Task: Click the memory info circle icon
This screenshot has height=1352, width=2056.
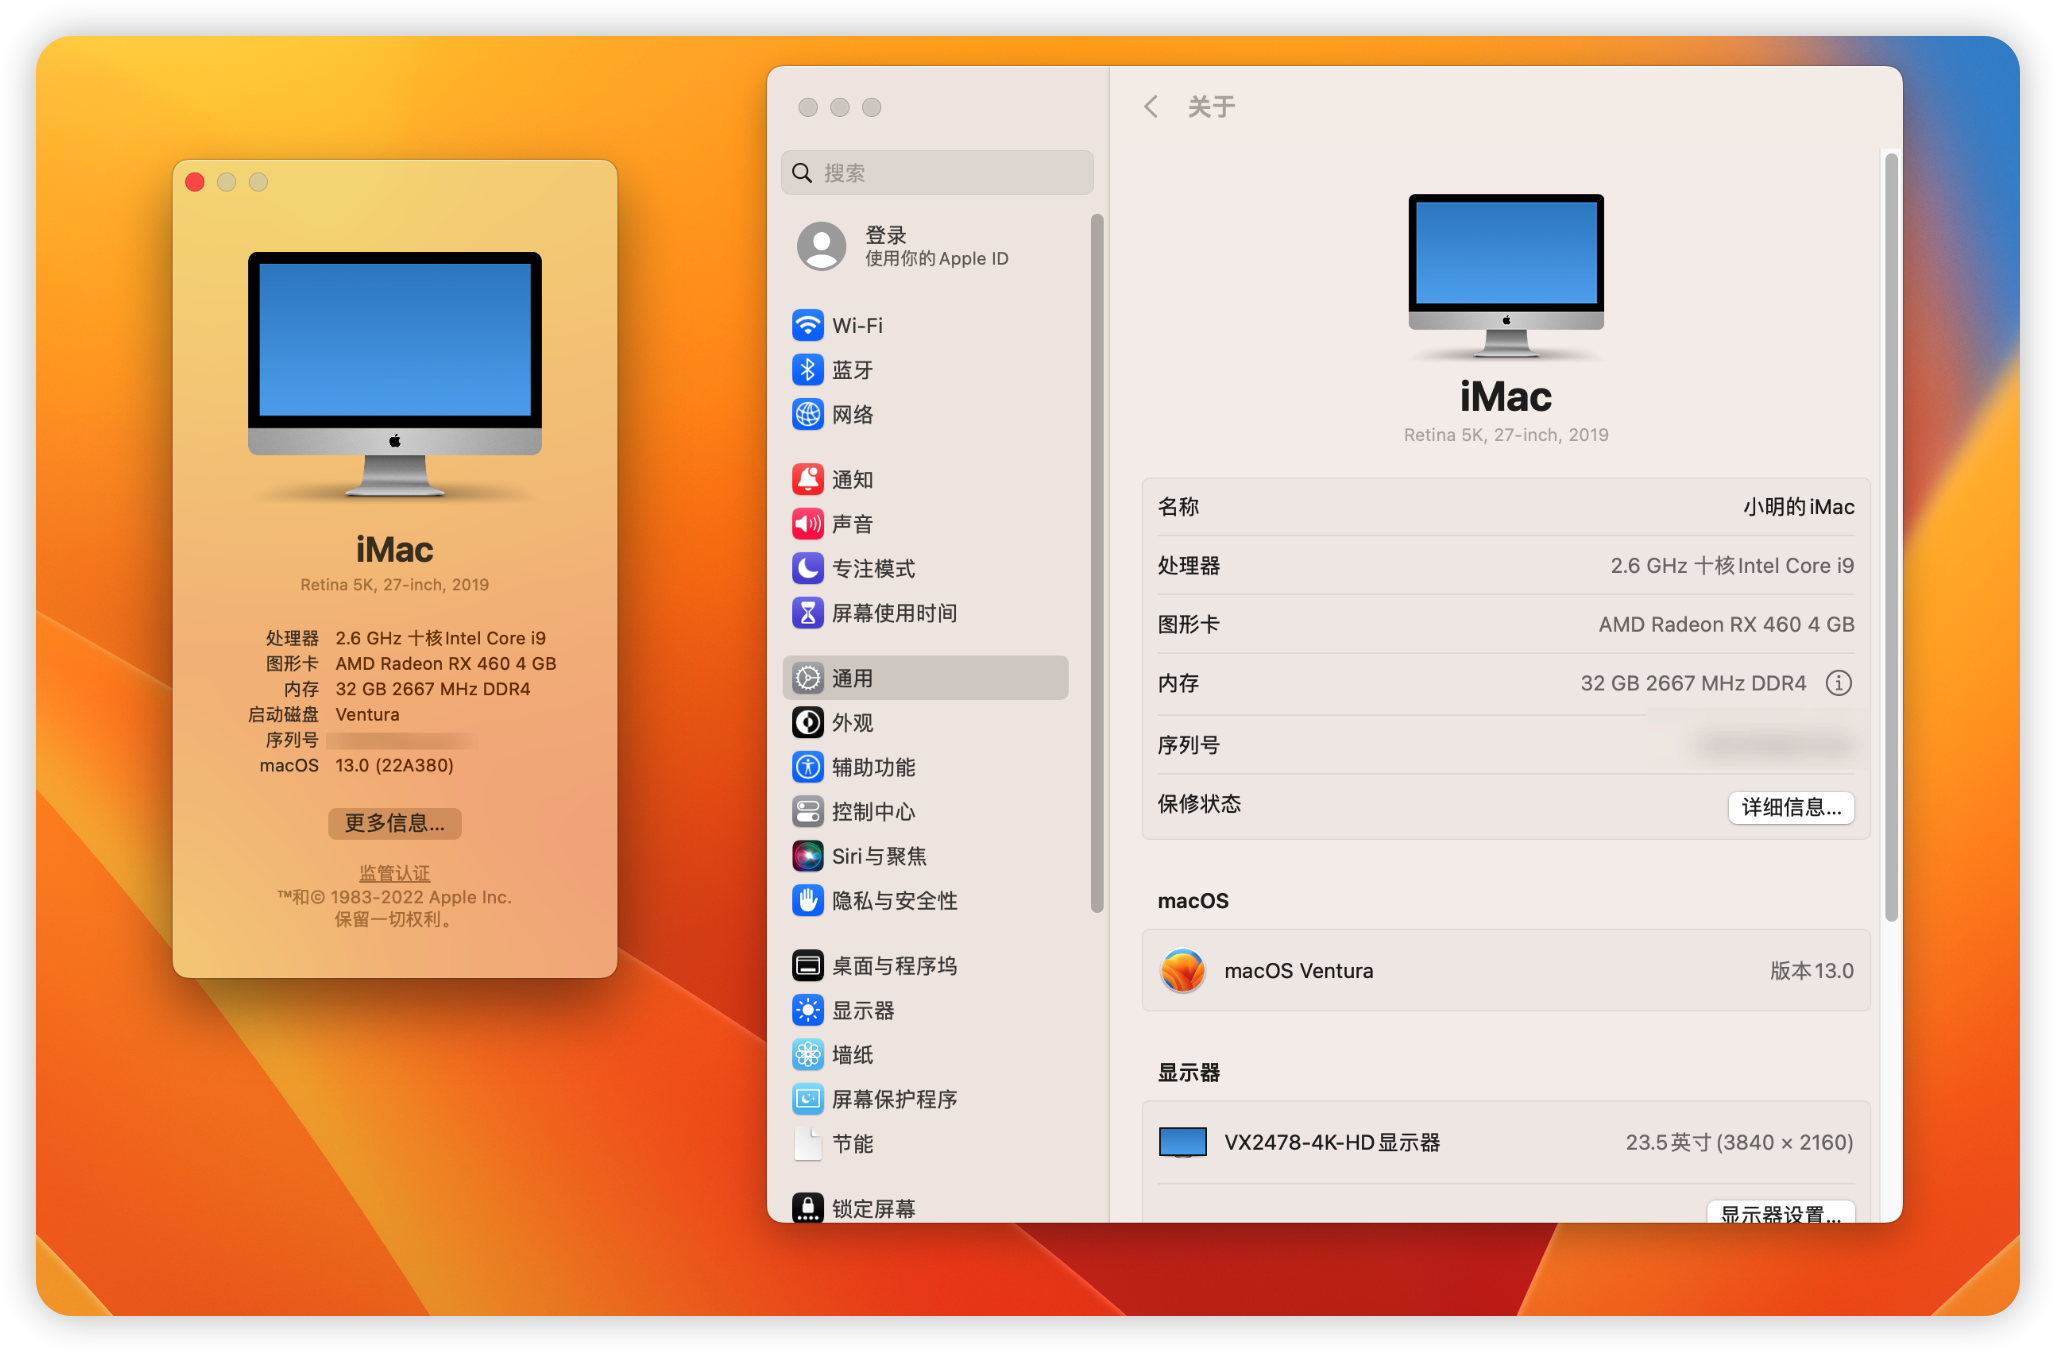Action: tap(1839, 683)
